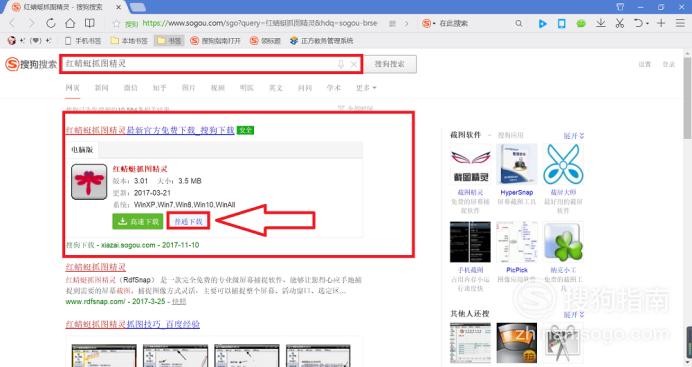Screen dimensions: 692x367
Task: Click the 登录 link at top right
Action: (669, 64)
